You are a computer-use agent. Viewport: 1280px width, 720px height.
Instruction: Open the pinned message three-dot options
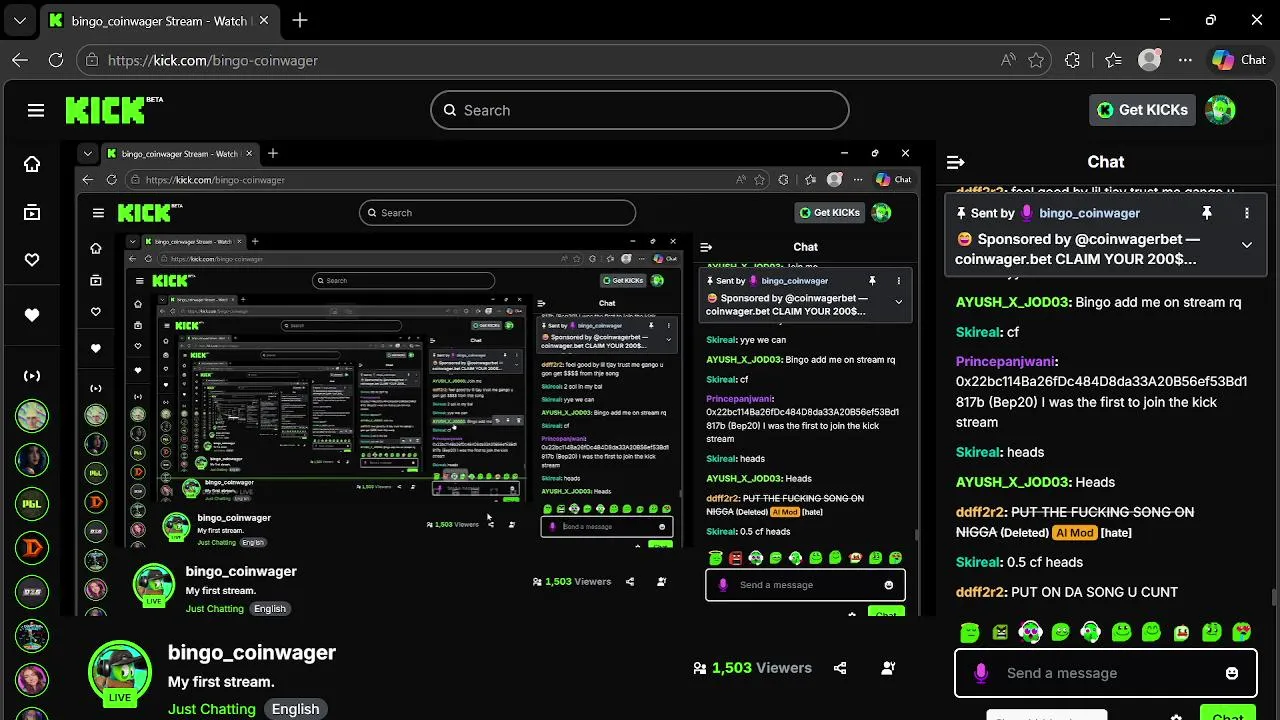pos(1247,213)
